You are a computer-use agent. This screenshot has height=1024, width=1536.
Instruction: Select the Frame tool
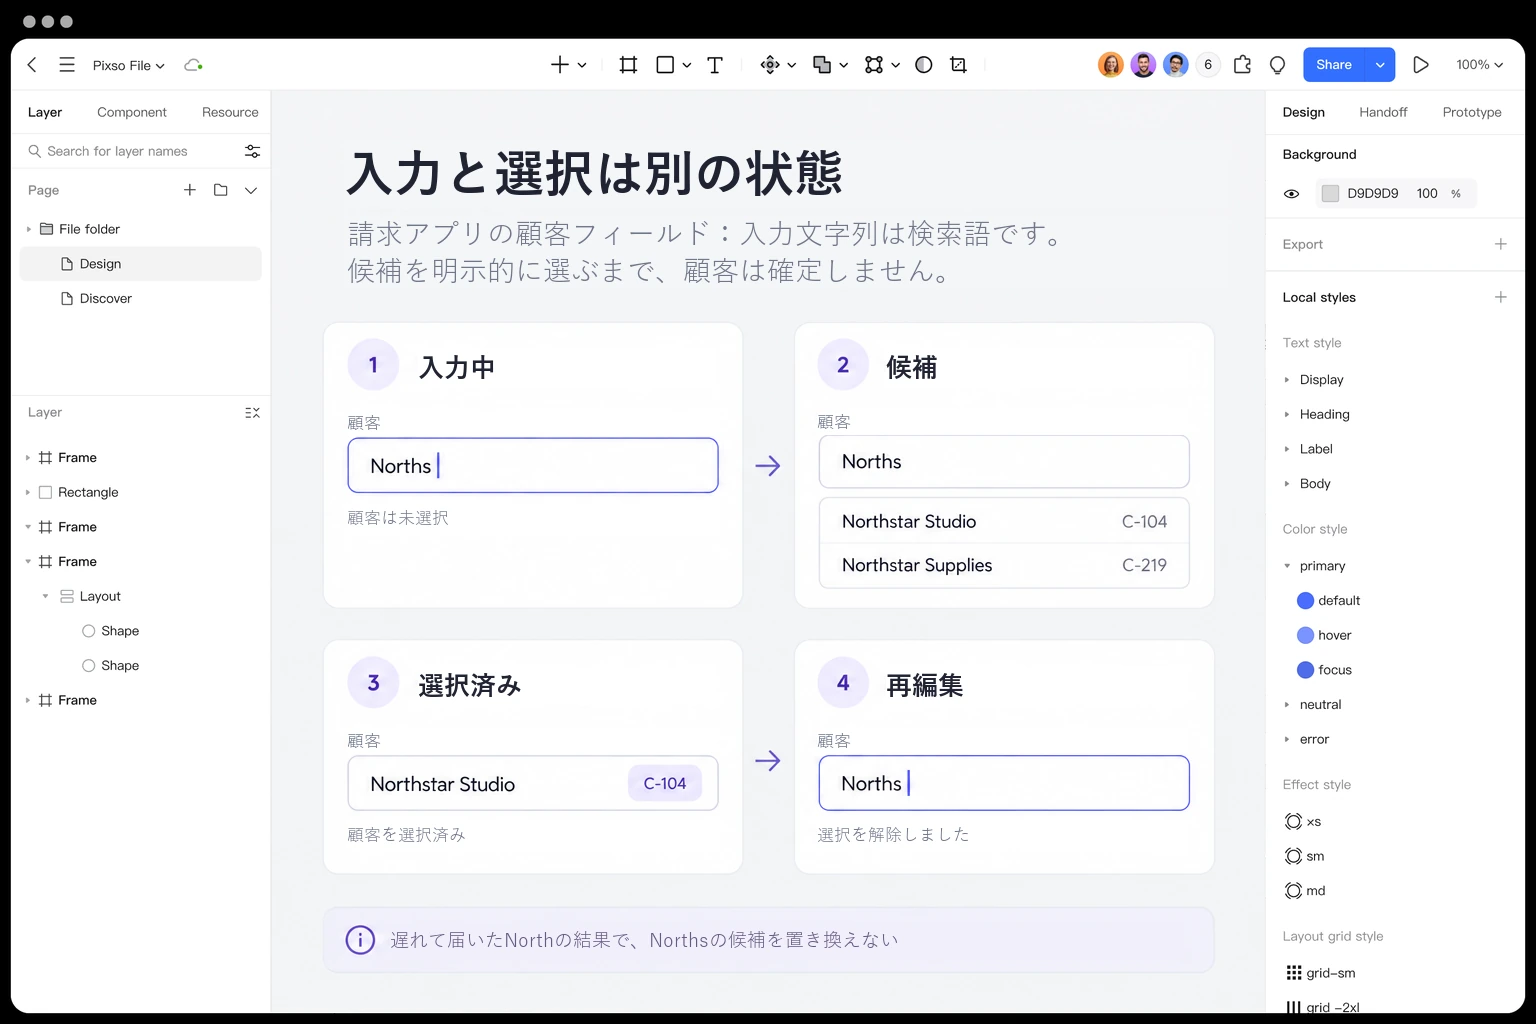point(628,65)
